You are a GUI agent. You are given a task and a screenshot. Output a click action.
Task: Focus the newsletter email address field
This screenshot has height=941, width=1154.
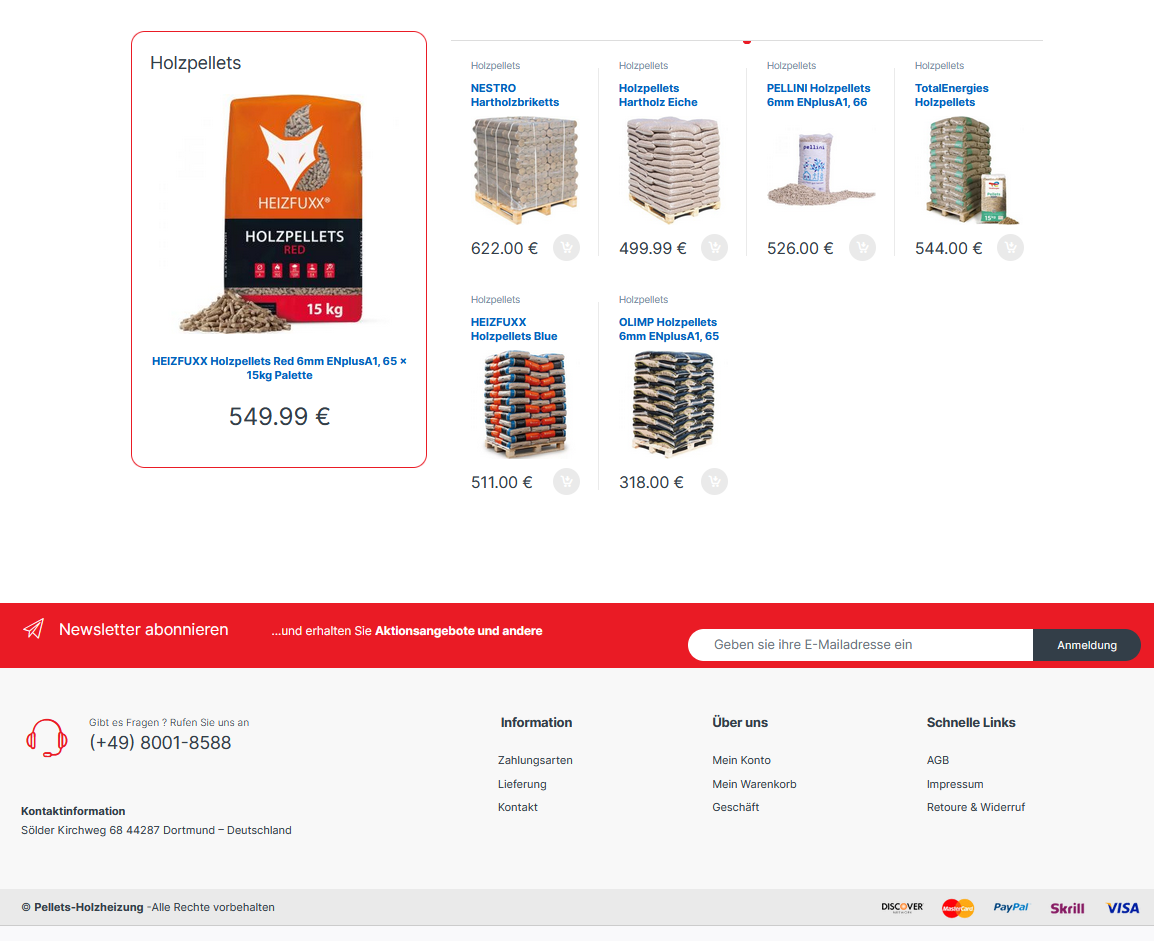(x=860, y=645)
